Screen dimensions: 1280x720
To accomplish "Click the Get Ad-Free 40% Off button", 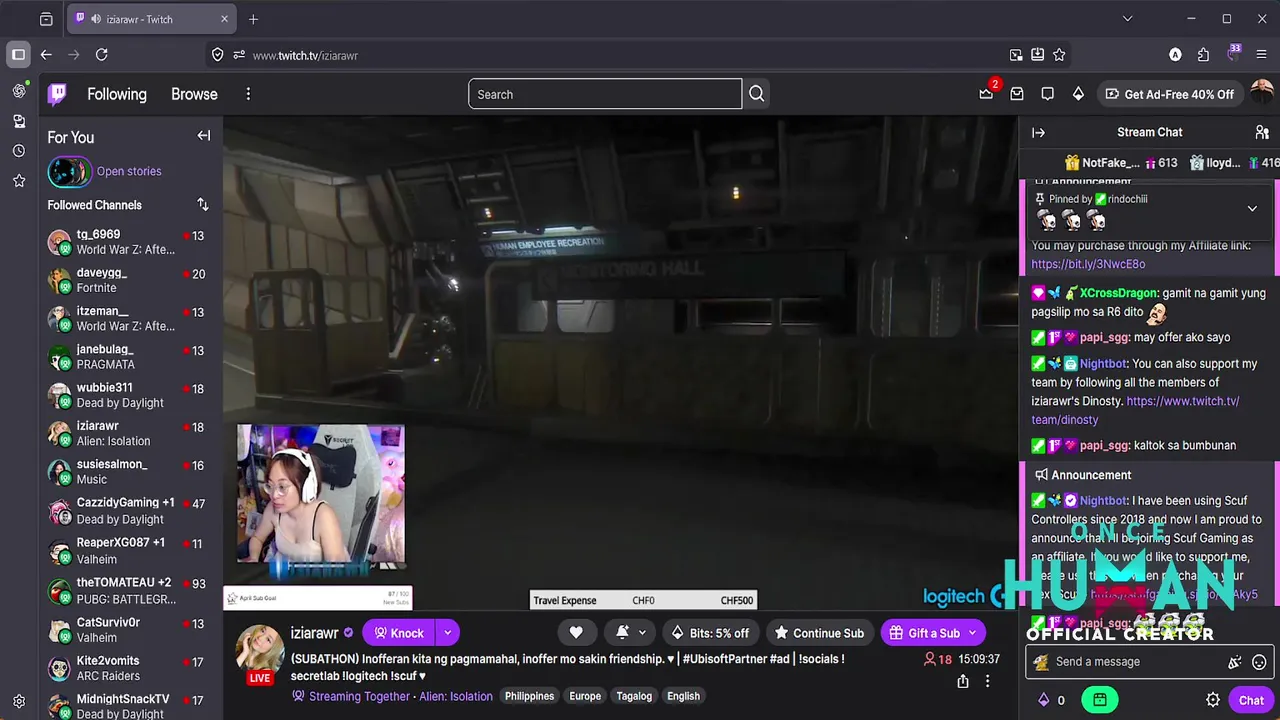I will [1169, 94].
